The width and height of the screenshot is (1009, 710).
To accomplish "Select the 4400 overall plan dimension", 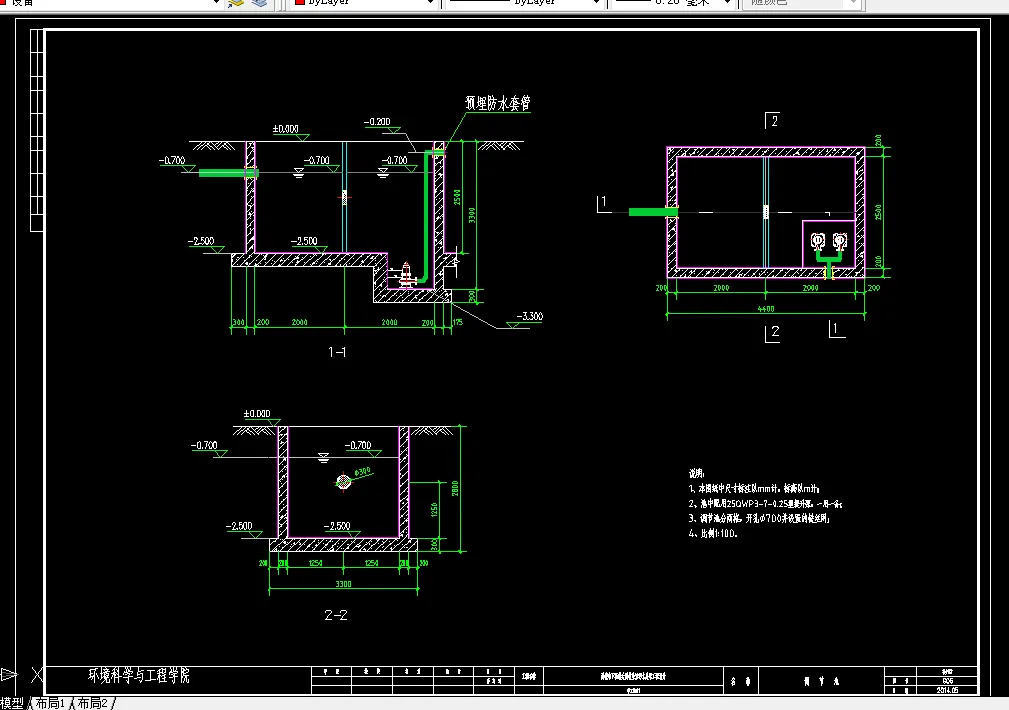I will [766, 309].
